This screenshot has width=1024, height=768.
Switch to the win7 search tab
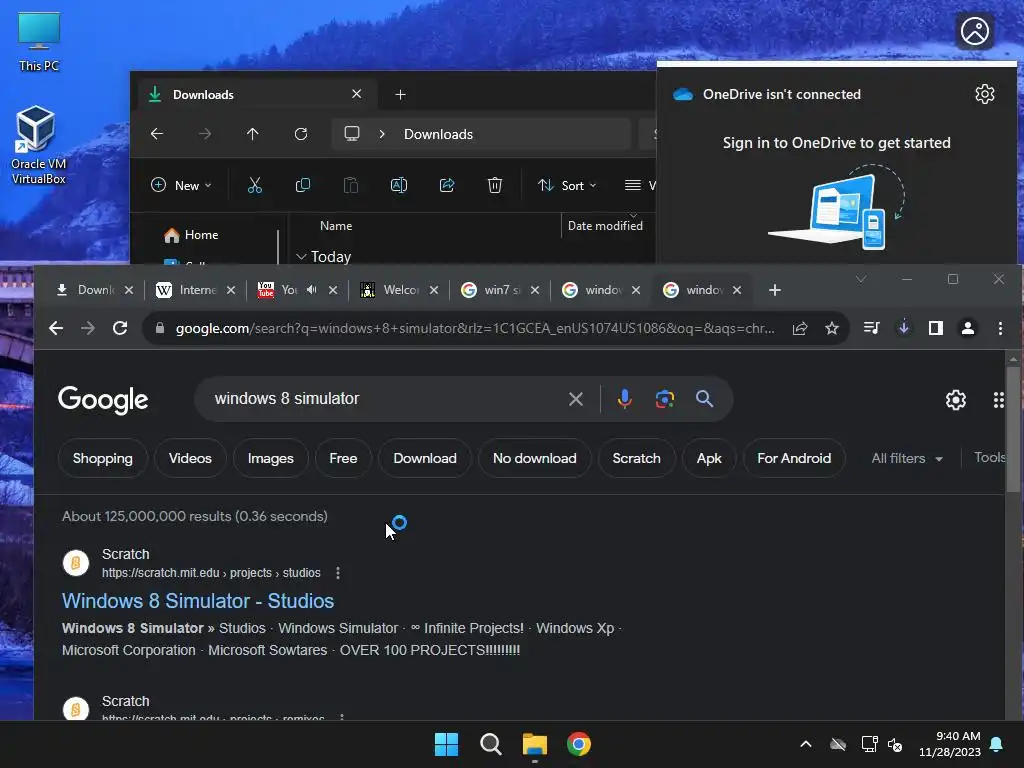(492, 290)
